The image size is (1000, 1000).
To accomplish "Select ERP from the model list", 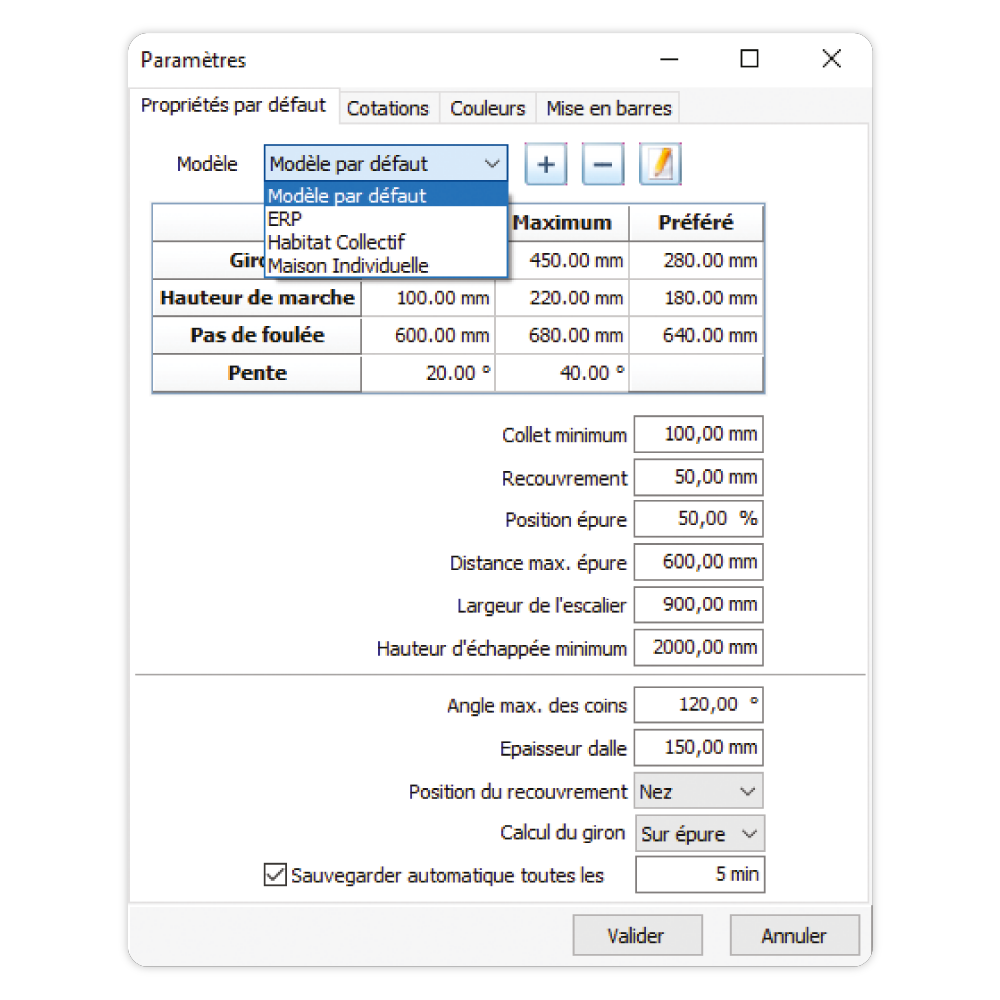I will click(x=285, y=219).
